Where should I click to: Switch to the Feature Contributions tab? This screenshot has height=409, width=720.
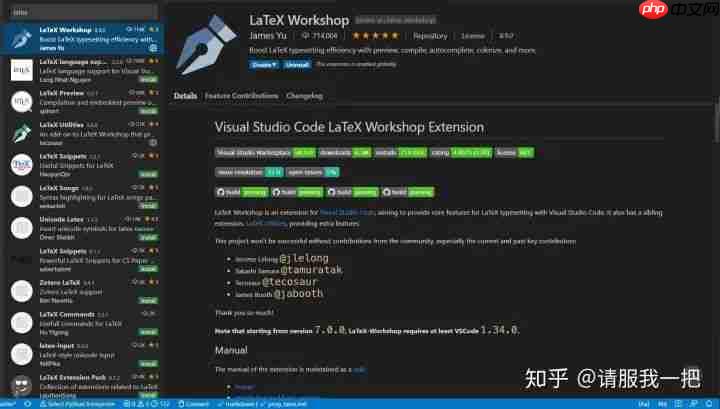click(x=242, y=96)
